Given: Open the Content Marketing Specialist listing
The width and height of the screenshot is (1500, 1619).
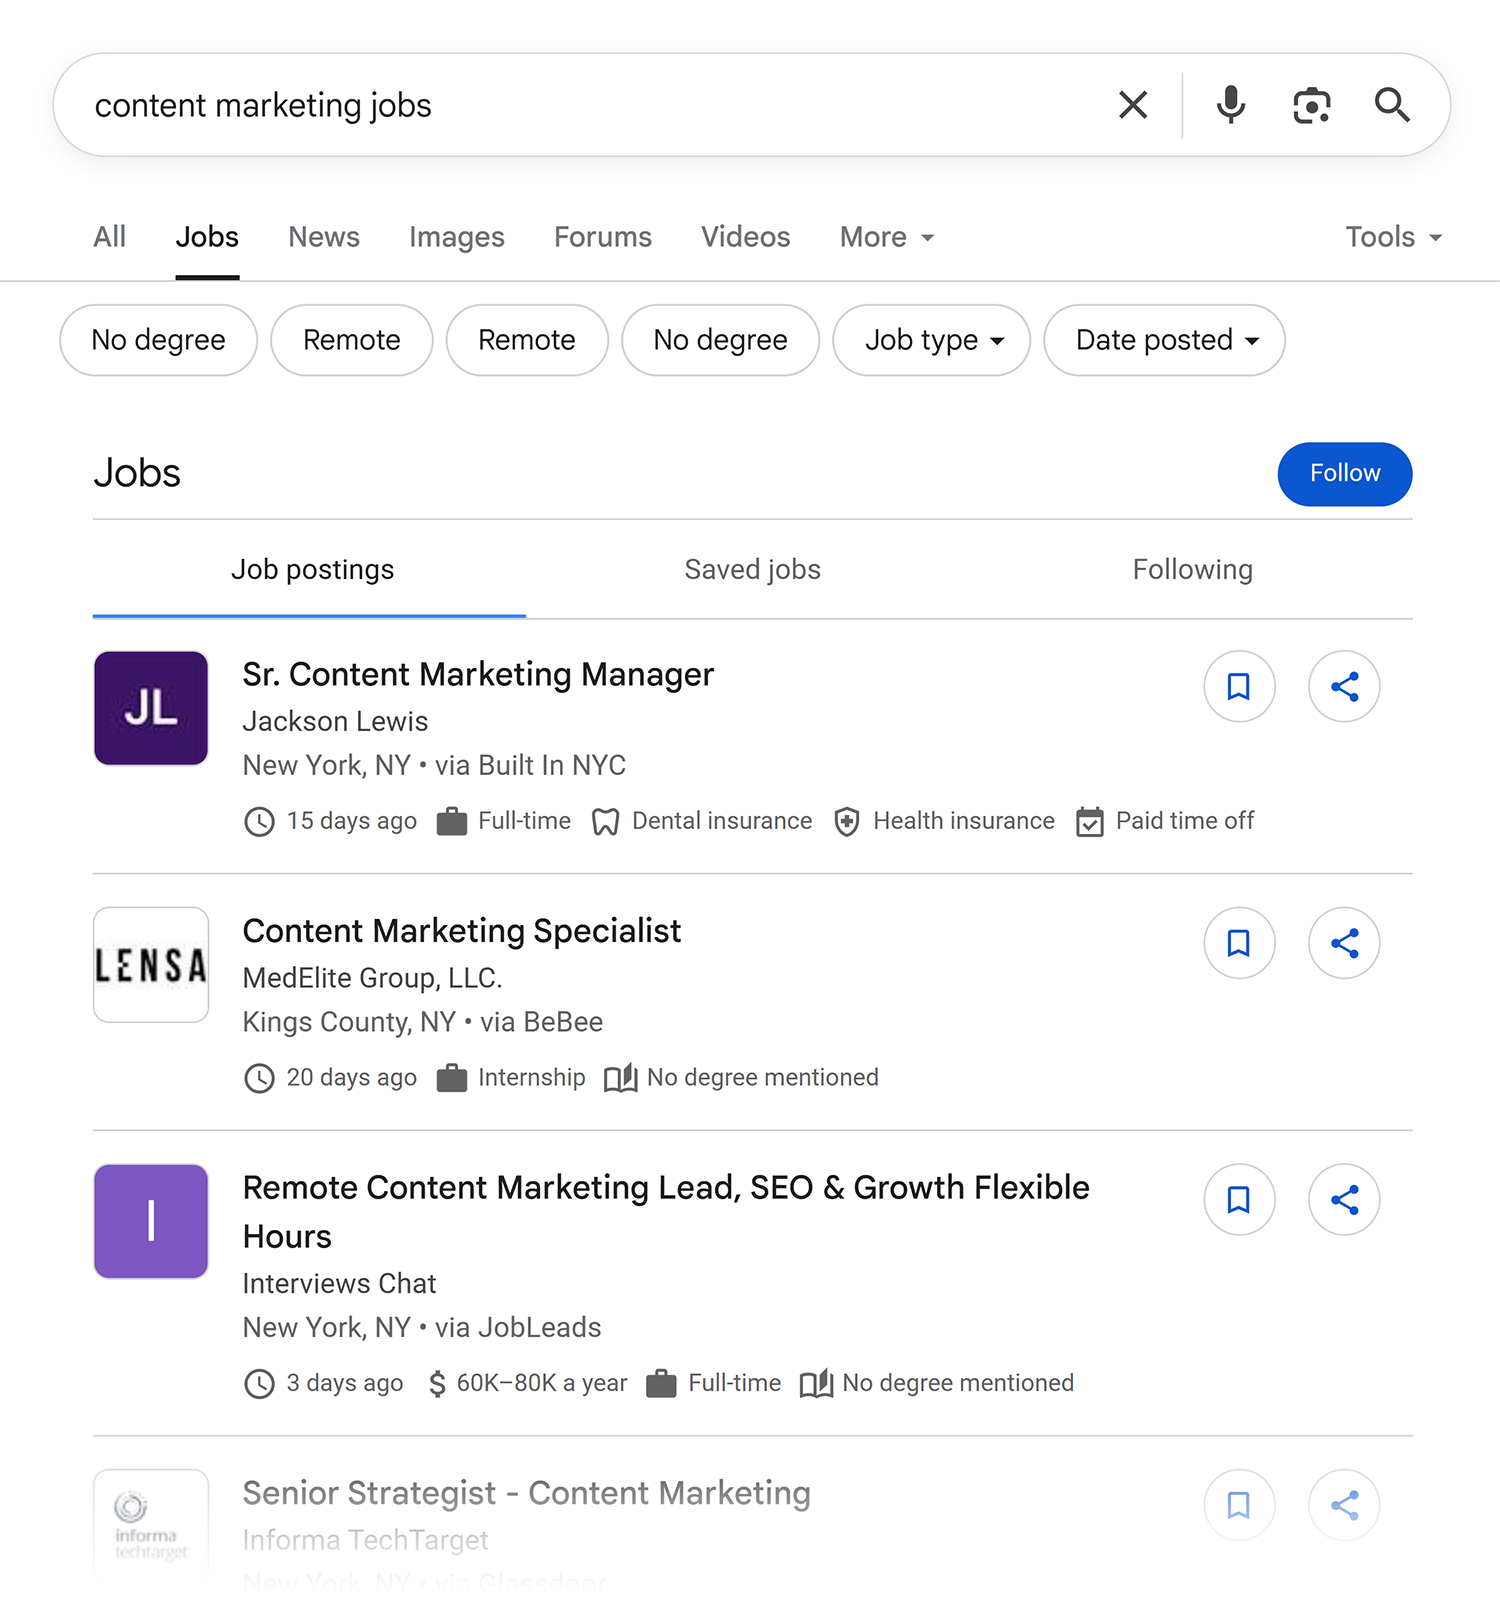Looking at the screenshot, I should [462, 931].
